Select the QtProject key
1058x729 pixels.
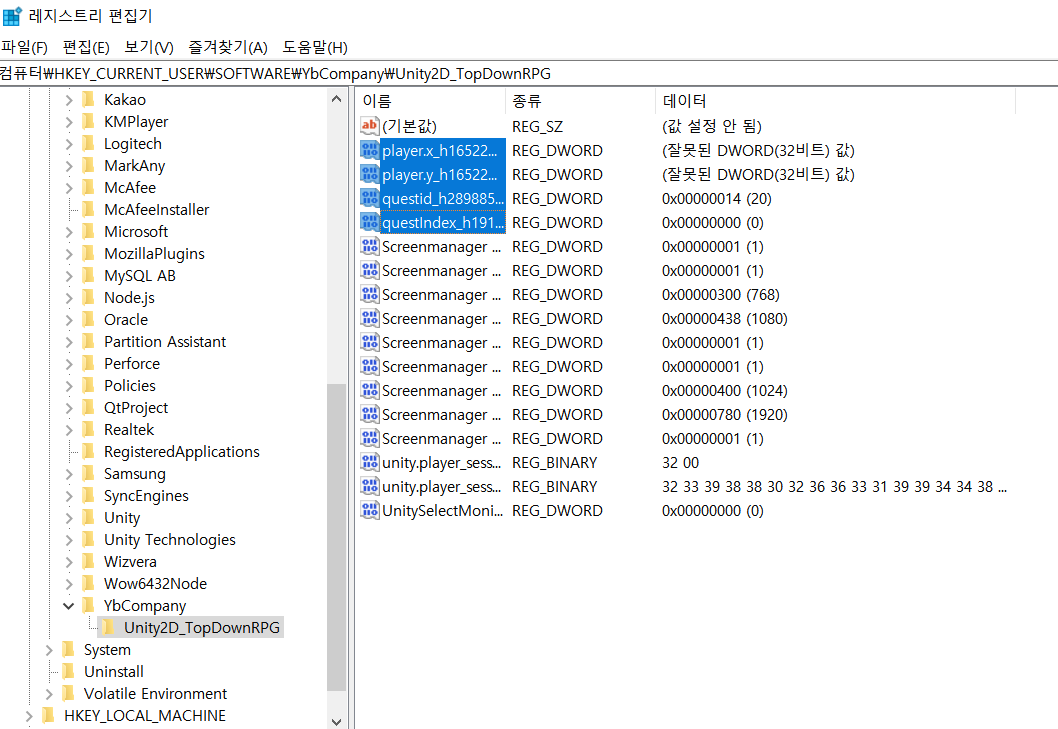(x=136, y=408)
